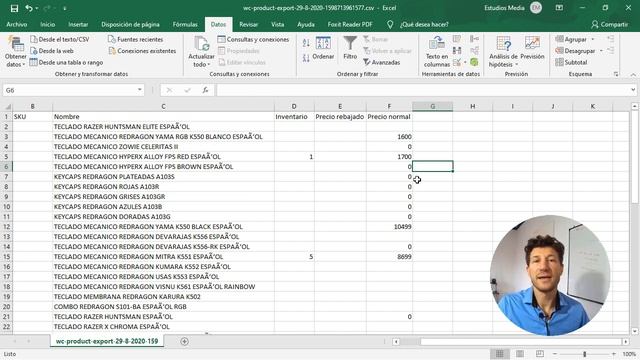The image size is (640, 360).
Task: Click the vertical scrollbar down arrow
Action: [x=634, y=331]
